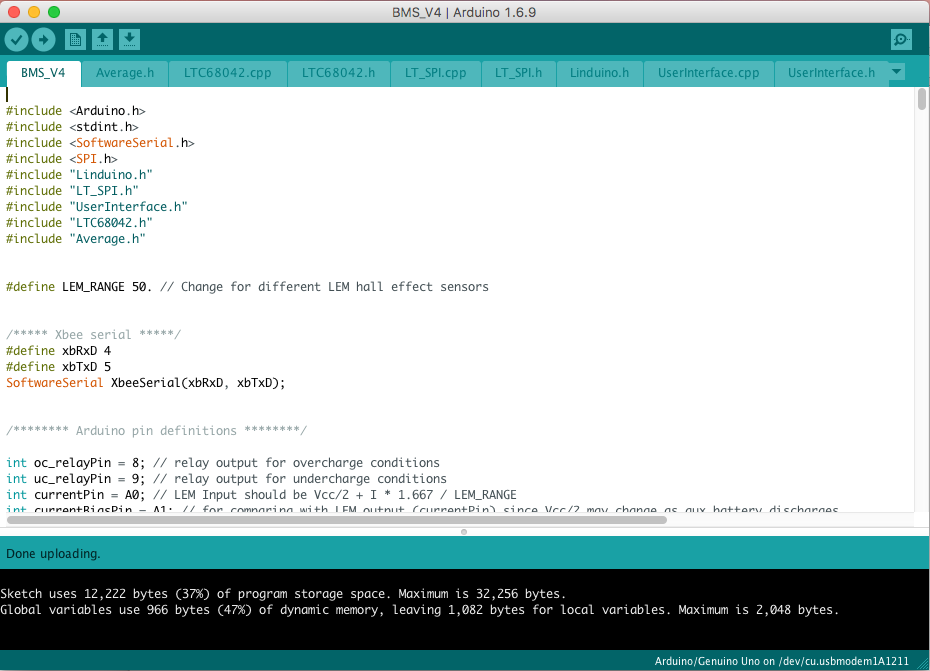Click the "SoftwareSerial XbeeSerial" declaration line
Screen dimensions: 930x671
[146, 383]
